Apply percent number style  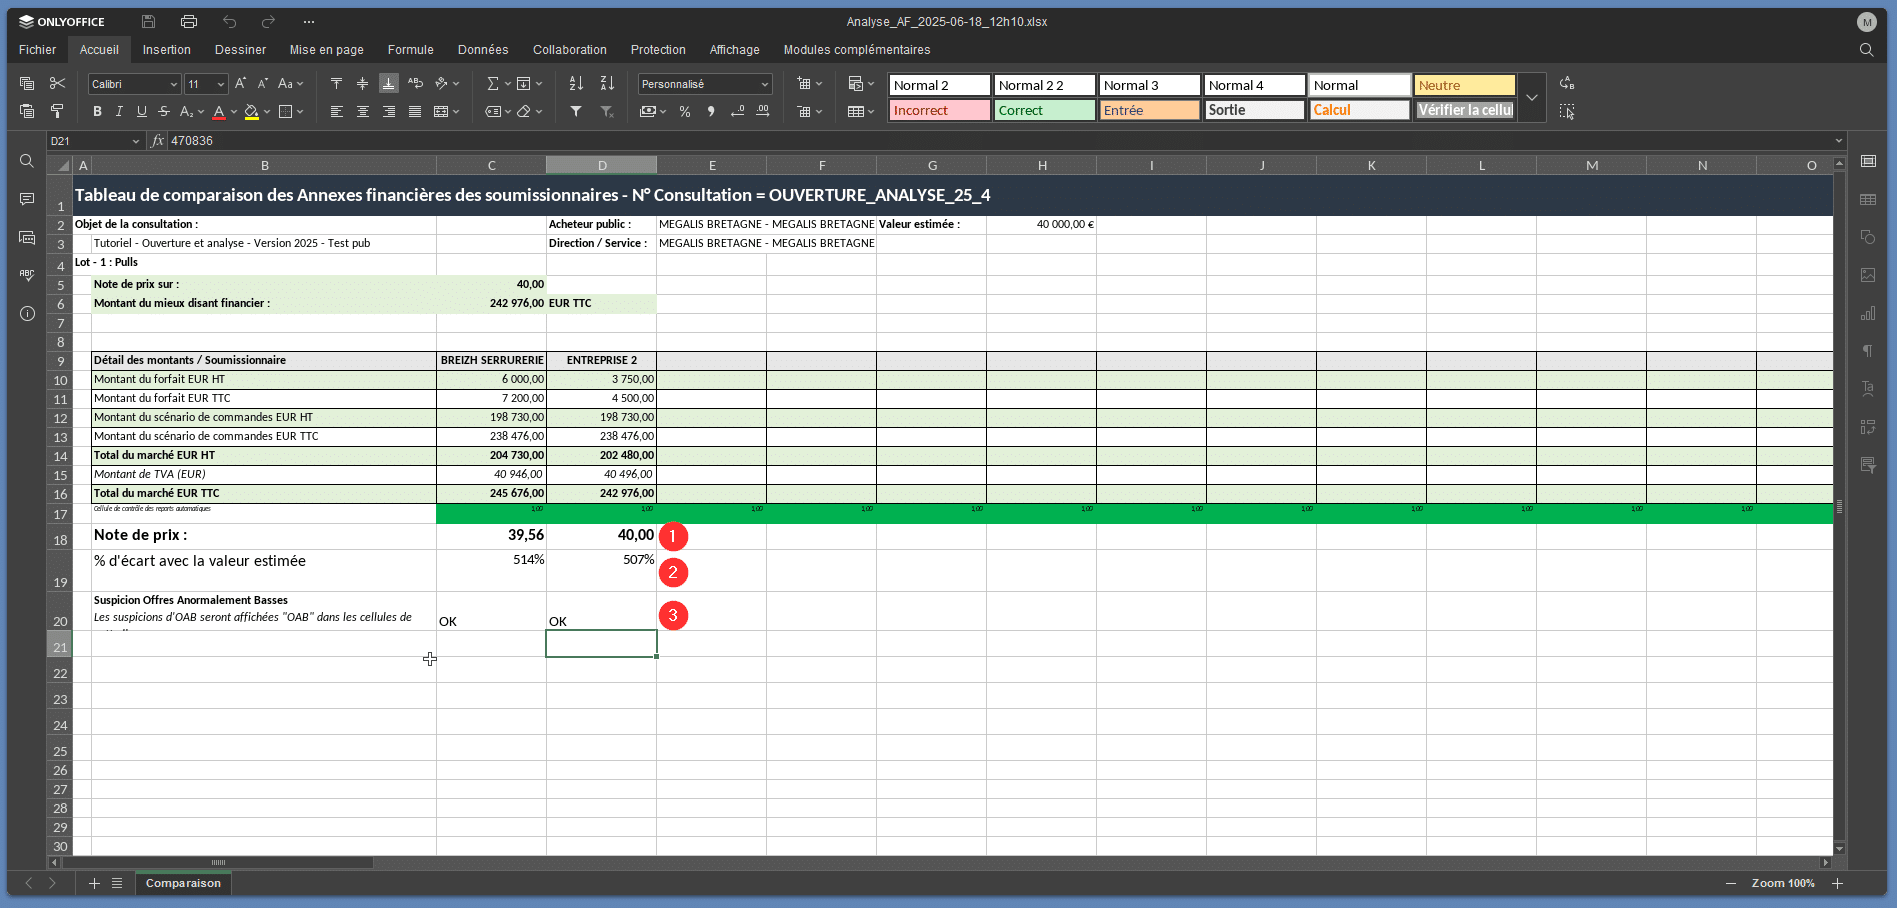tap(685, 112)
